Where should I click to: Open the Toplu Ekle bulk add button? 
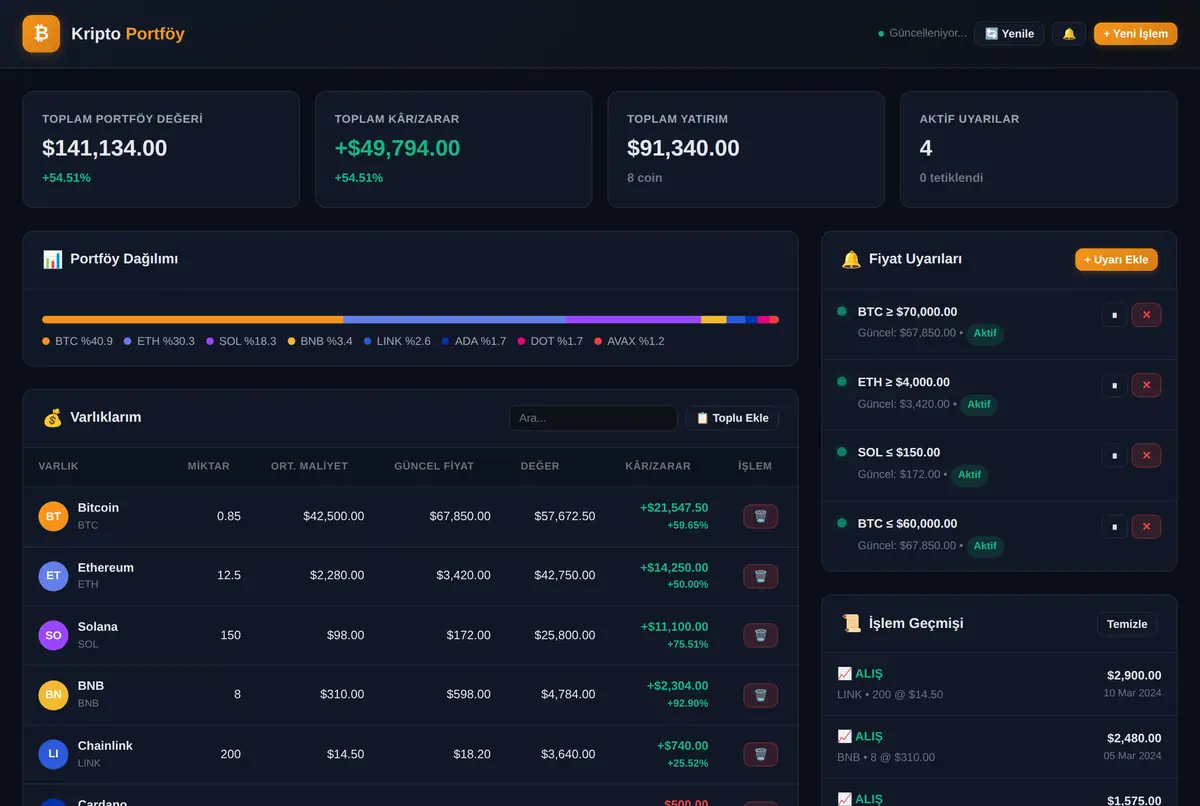tap(732, 418)
